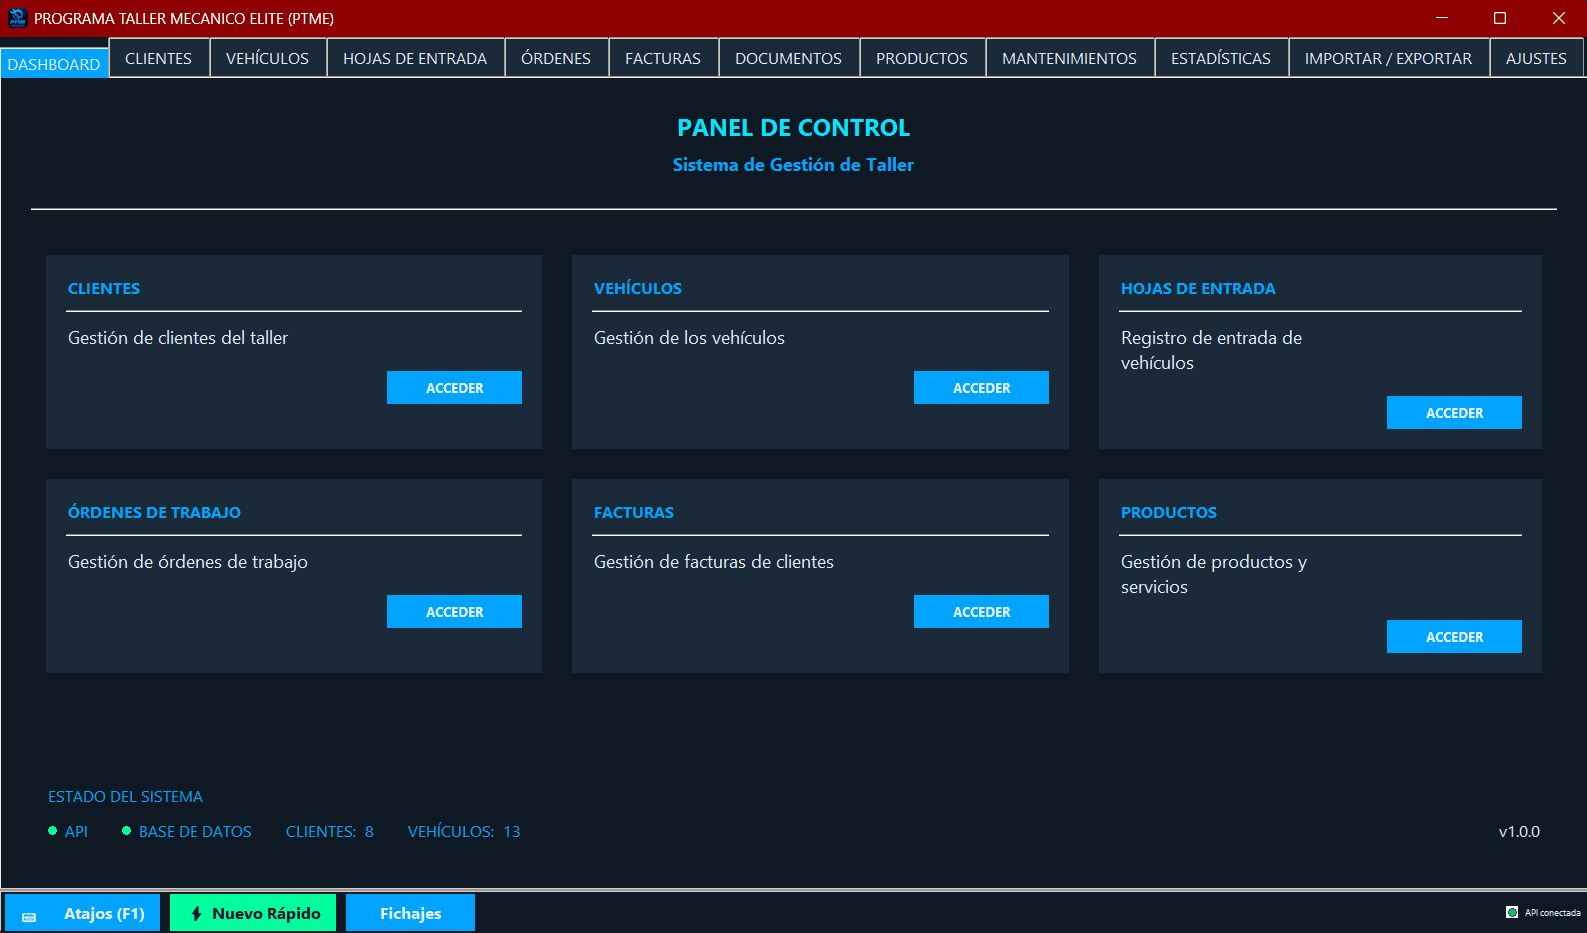Click ACCEDER in the CLIENTES card

(454, 388)
